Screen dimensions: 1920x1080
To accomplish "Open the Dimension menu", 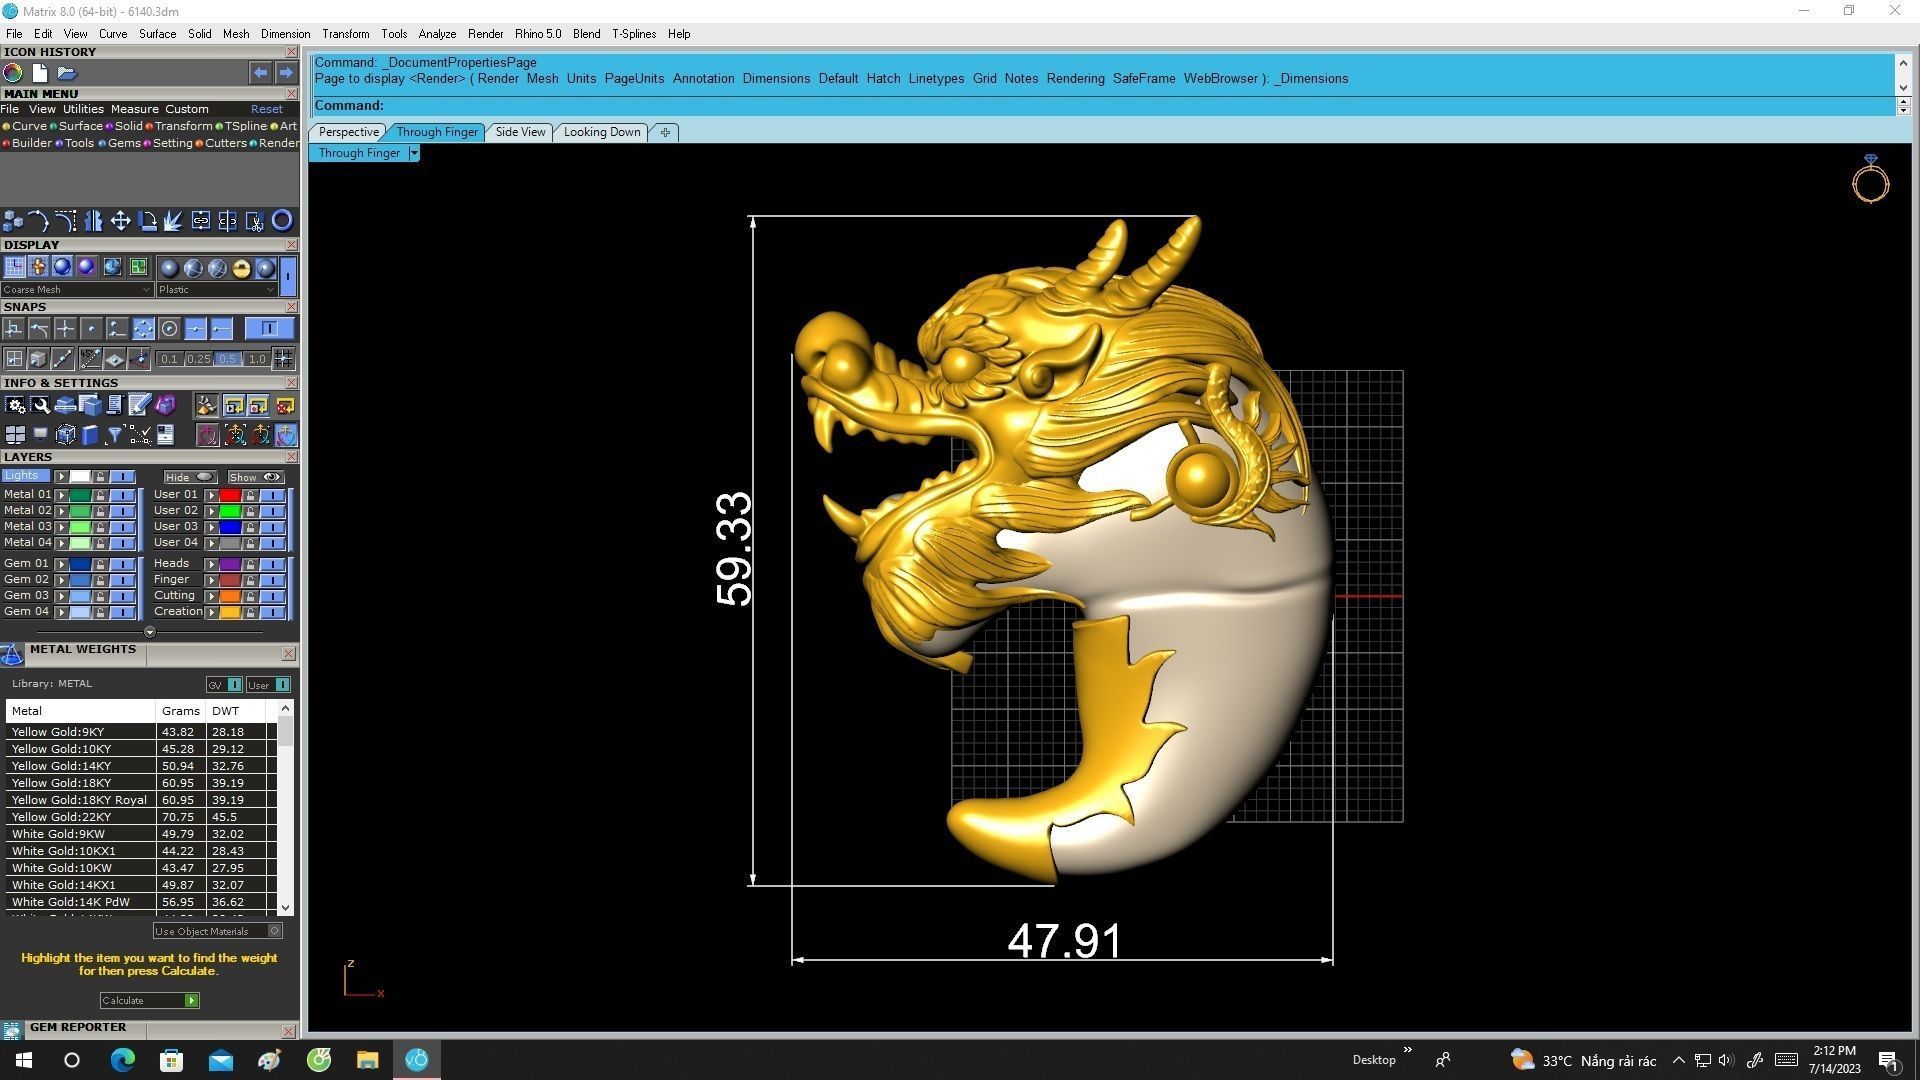I will tap(285, 34).
